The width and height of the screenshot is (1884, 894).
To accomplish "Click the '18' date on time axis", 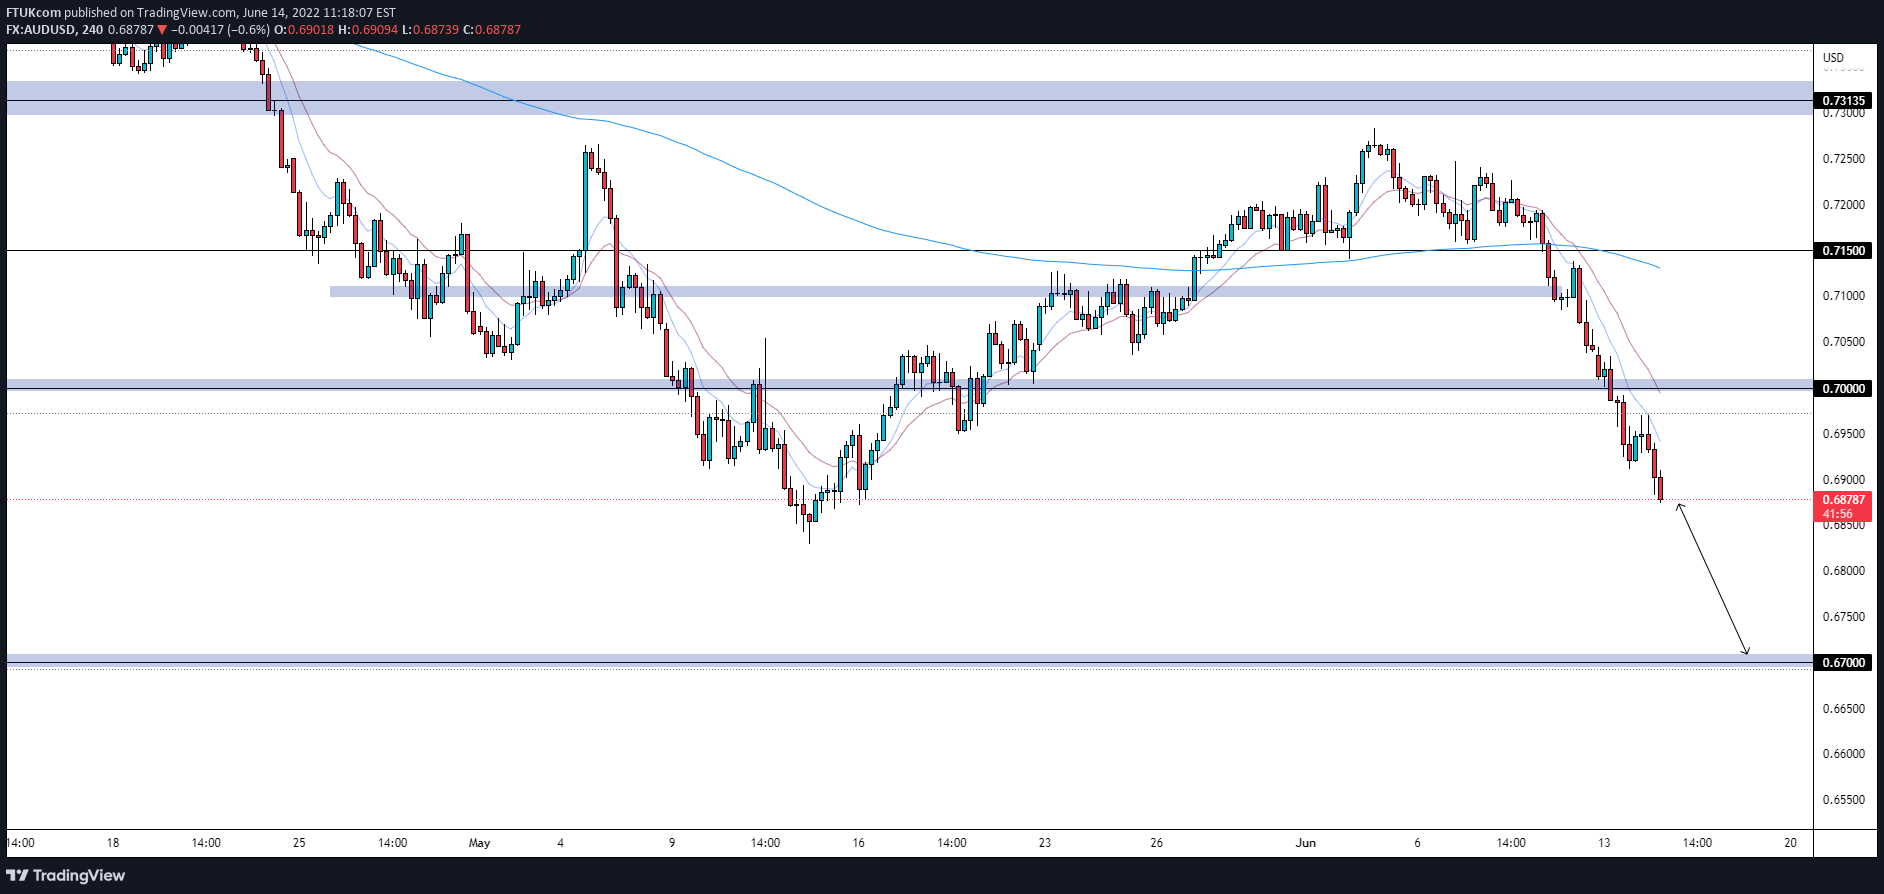I will [113, 843].
